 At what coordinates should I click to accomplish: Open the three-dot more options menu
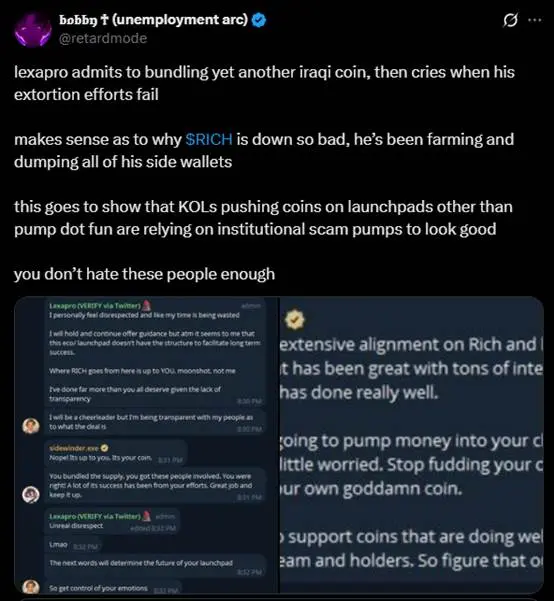tap(535, 20)
